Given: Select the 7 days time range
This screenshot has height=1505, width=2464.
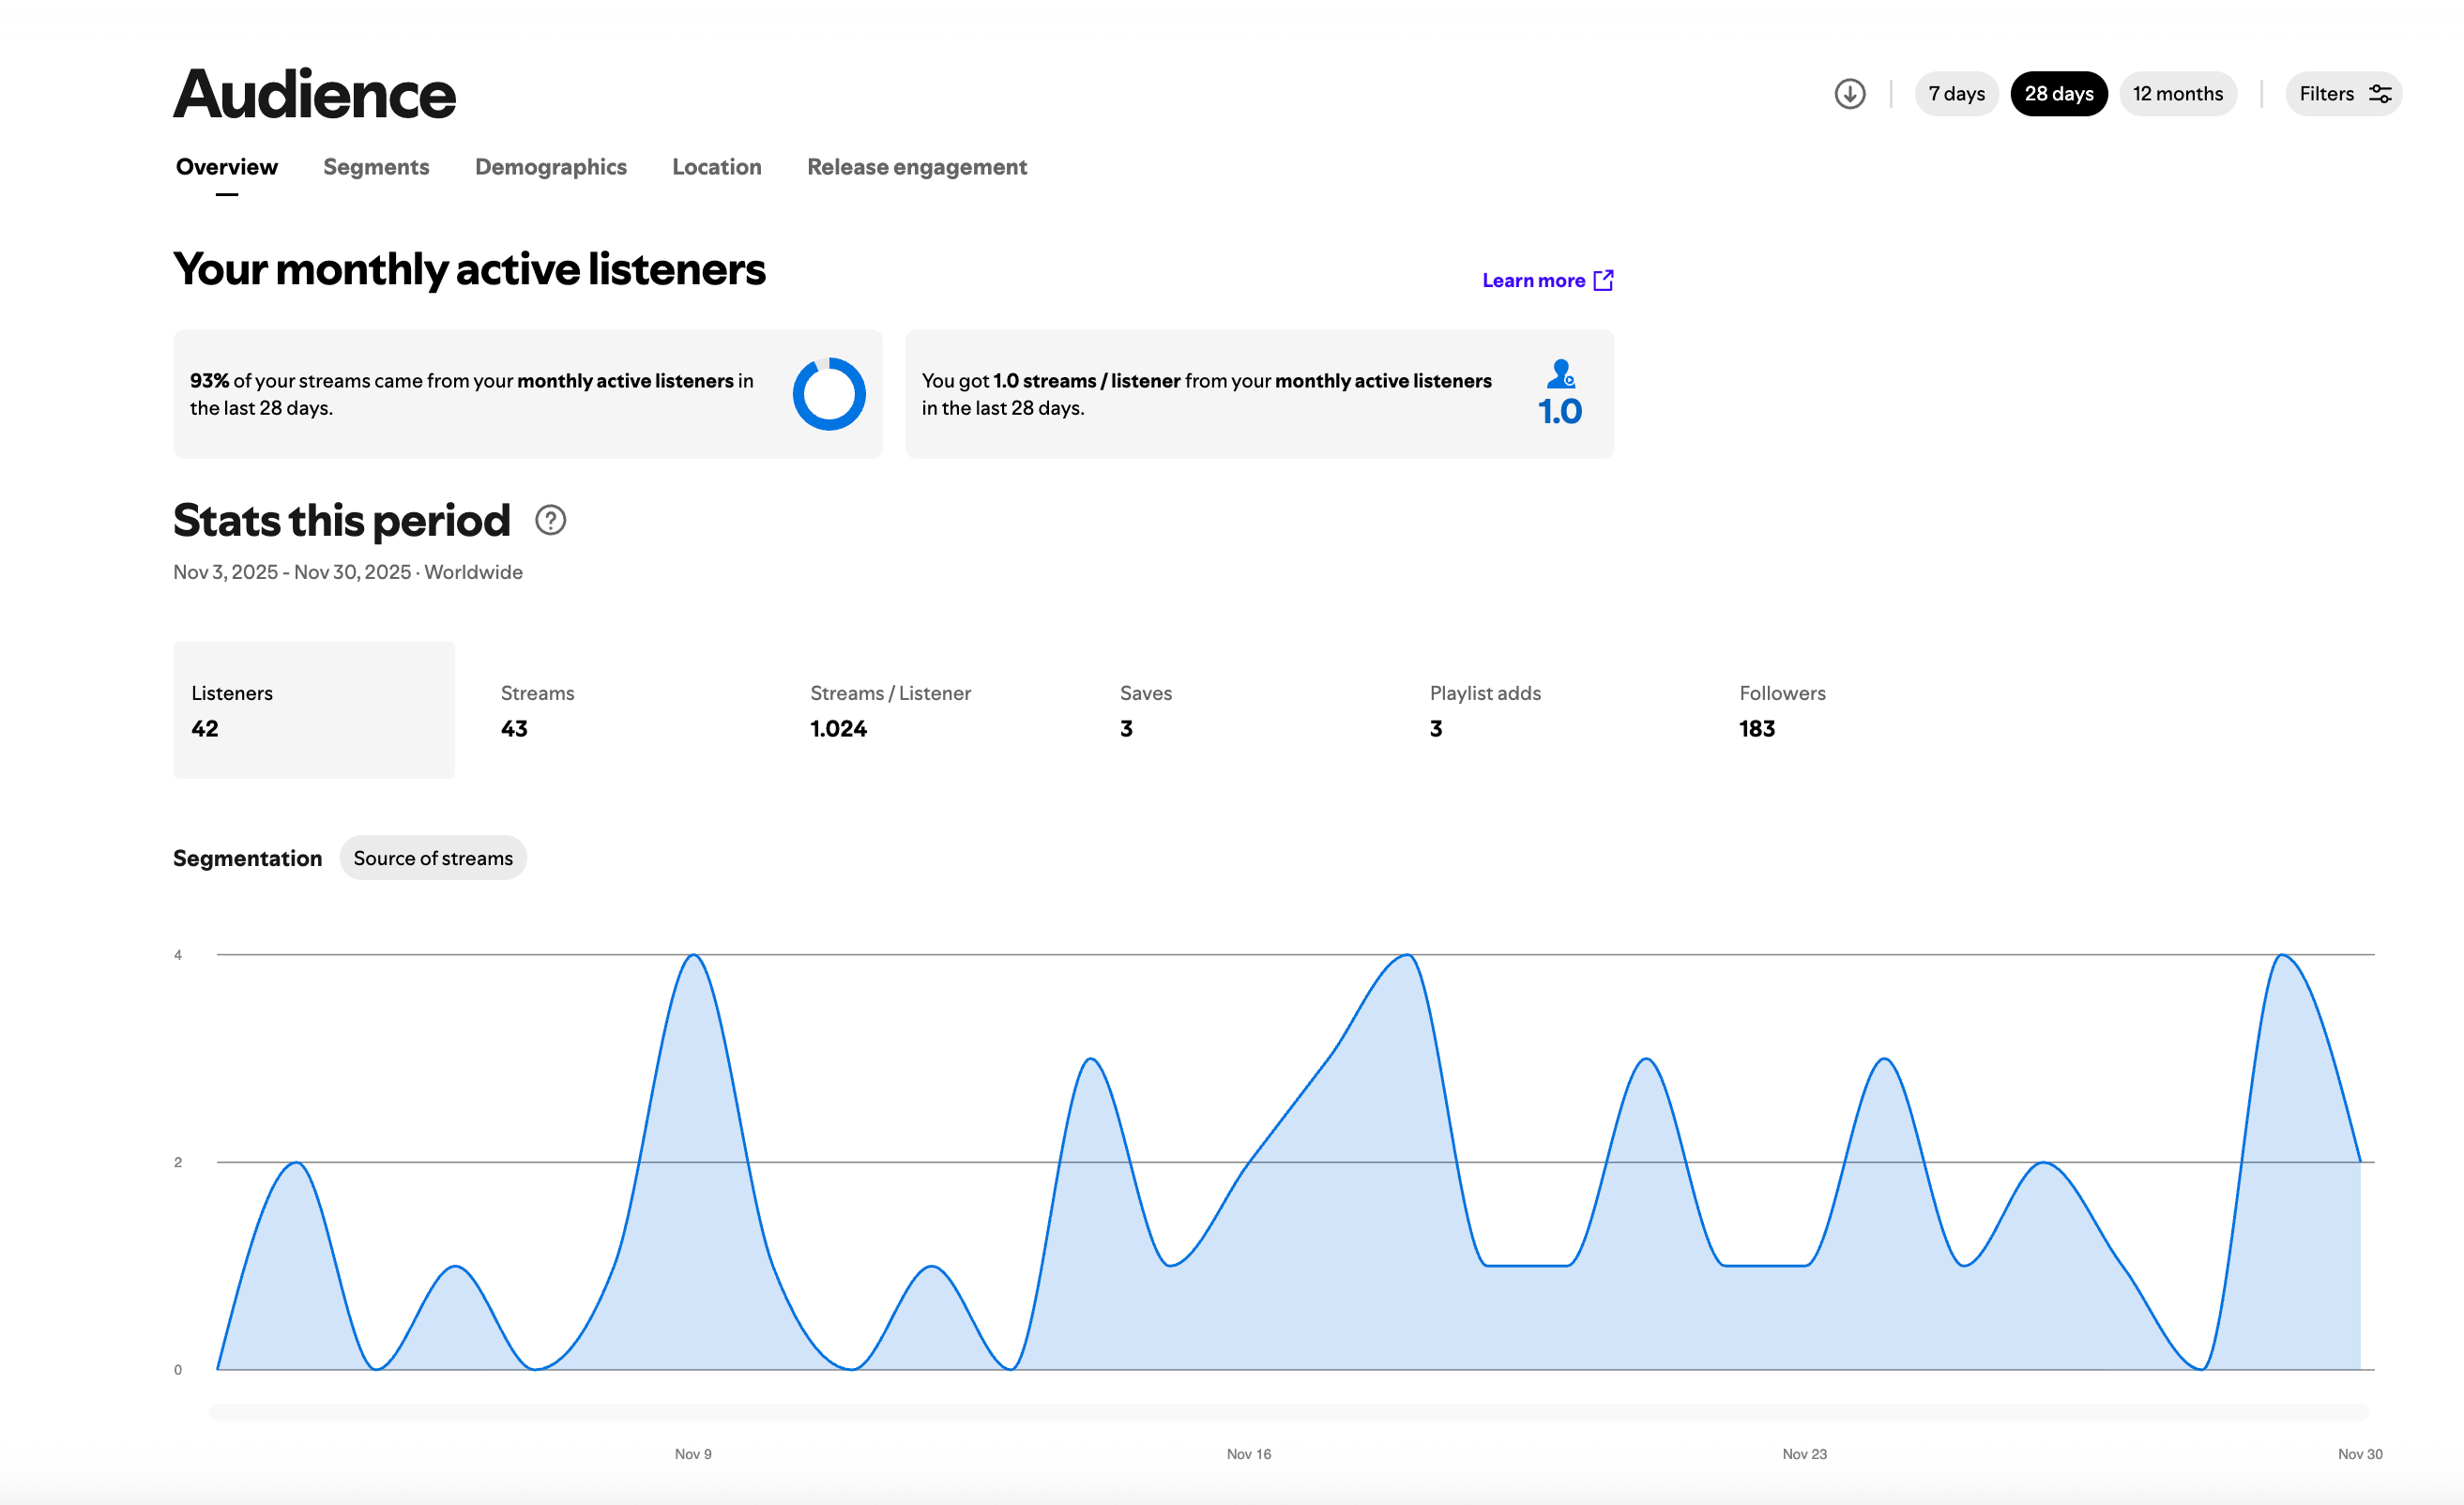Looking at the screenshot, I should tap(1955, 94).
